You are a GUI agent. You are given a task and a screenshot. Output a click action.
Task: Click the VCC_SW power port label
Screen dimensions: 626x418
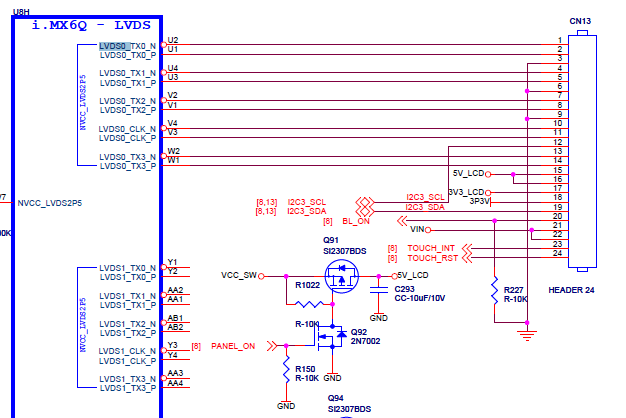(239, 275)
